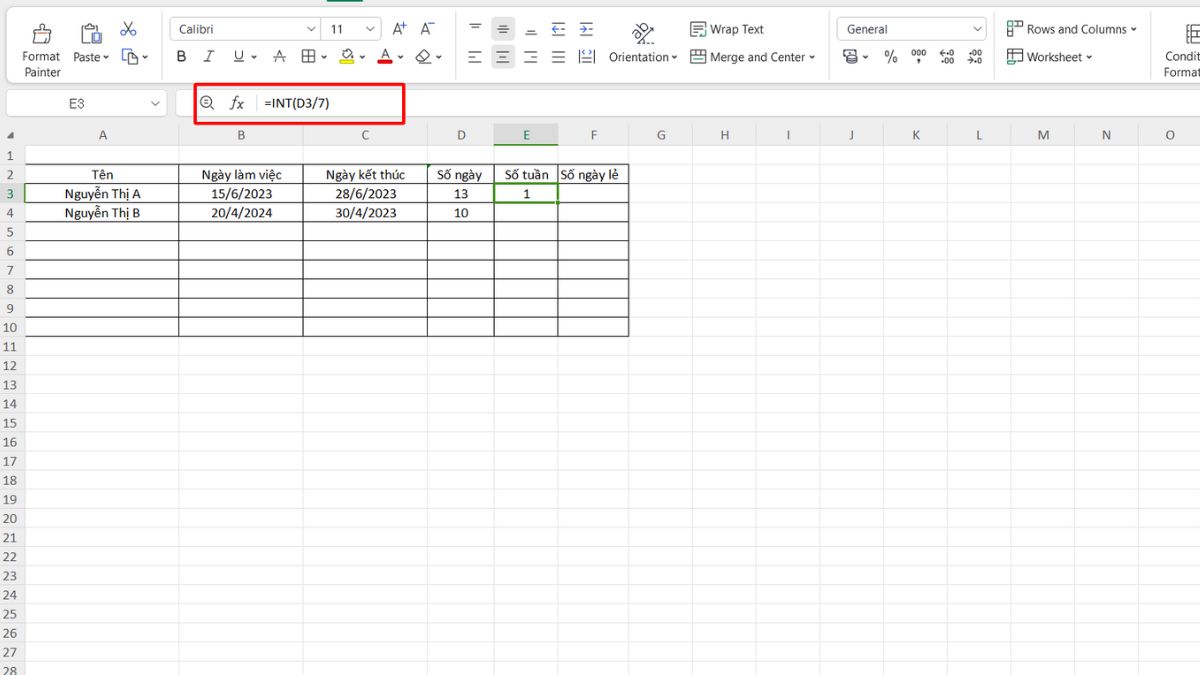
Task: Apply percent number format
Action: coord(890,57)
